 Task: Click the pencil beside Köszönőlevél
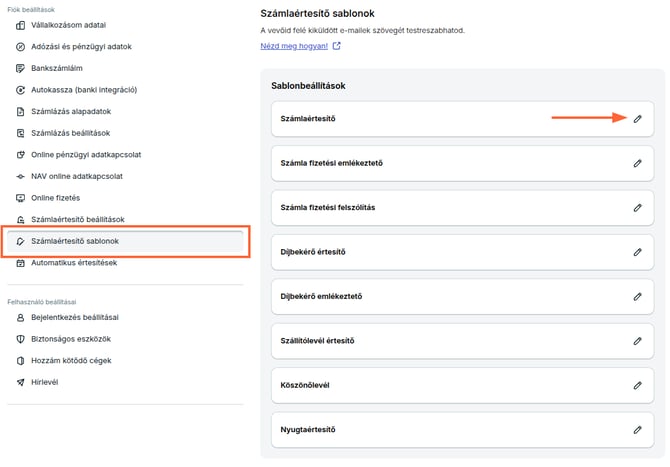(637, 385)
